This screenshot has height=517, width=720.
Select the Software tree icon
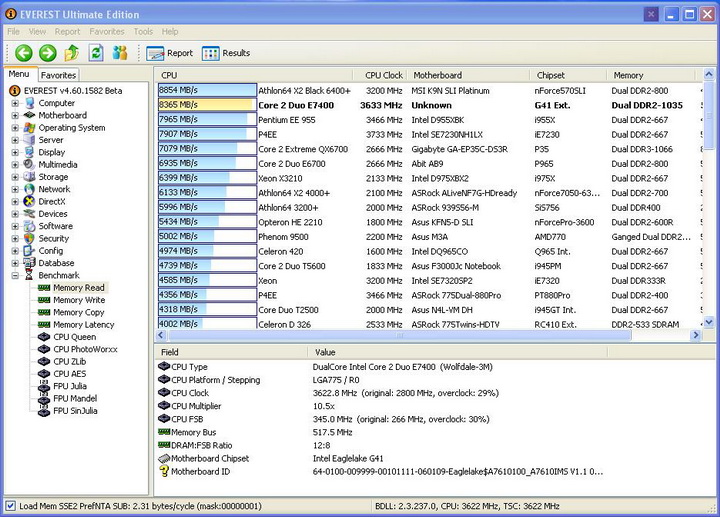pos(29,226)
